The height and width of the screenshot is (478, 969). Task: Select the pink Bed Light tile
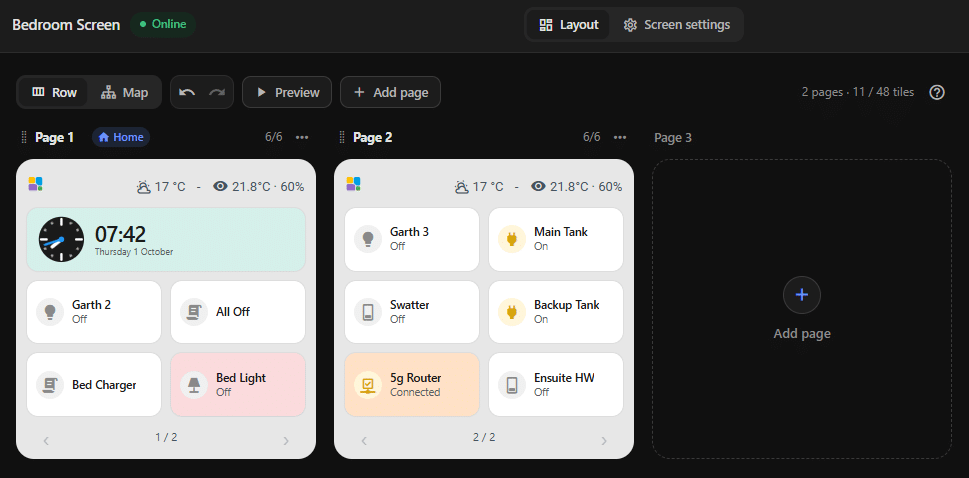(238, 385)
